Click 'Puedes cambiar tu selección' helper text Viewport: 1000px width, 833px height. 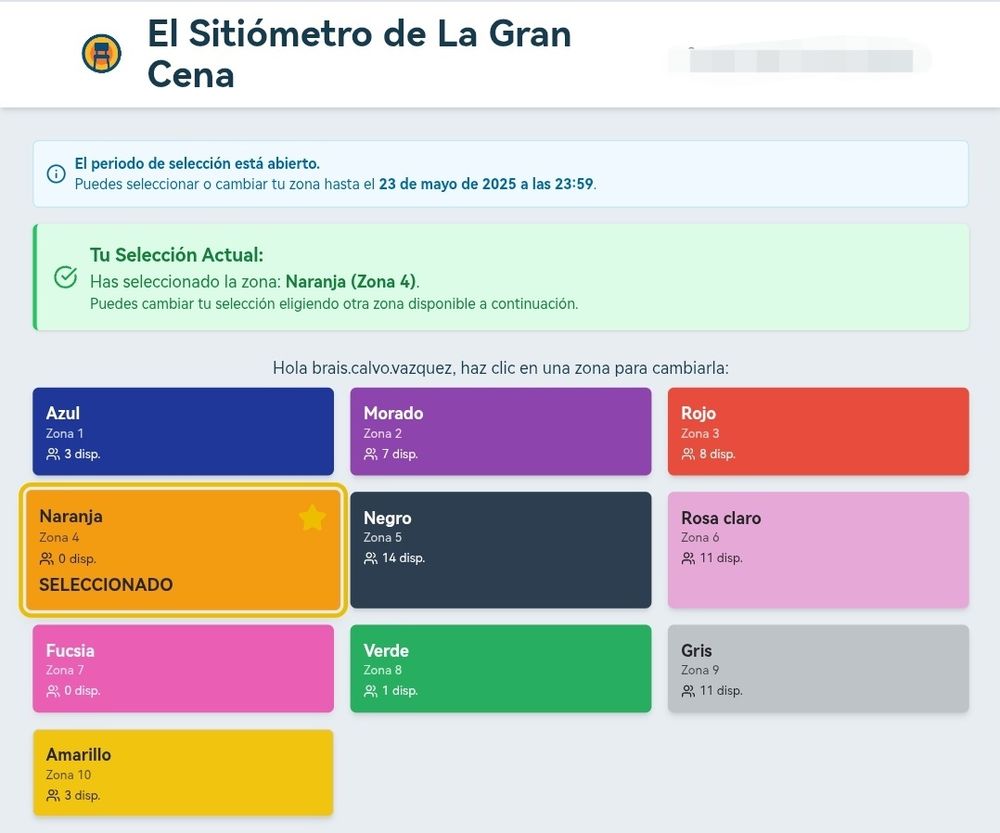click(x=334, y=304)
